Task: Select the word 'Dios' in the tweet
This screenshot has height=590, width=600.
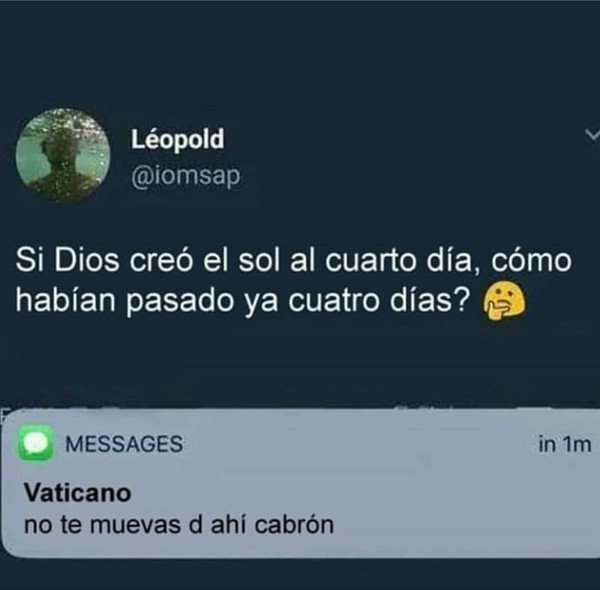Action: [x=86, y=261]
